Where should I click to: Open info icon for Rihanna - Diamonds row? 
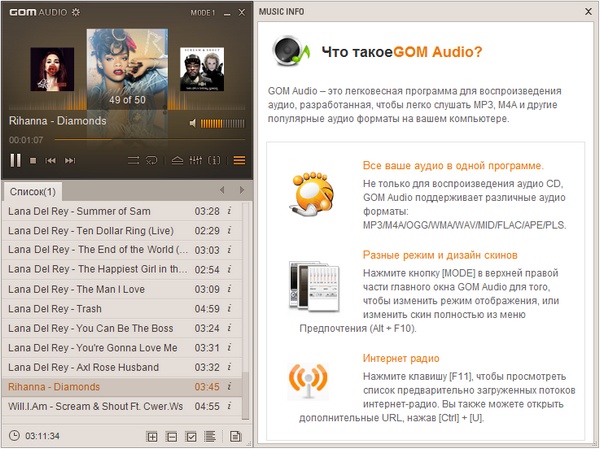point(230,386)
